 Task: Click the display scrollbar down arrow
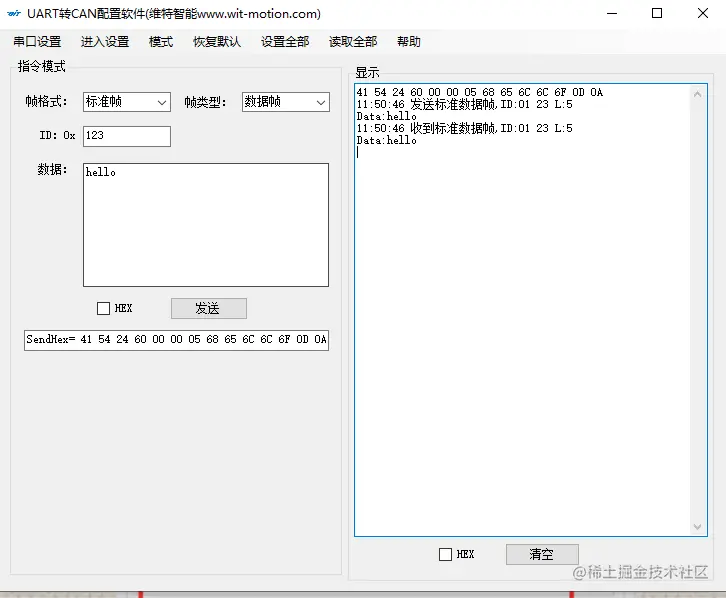click(x=697, y=527)
